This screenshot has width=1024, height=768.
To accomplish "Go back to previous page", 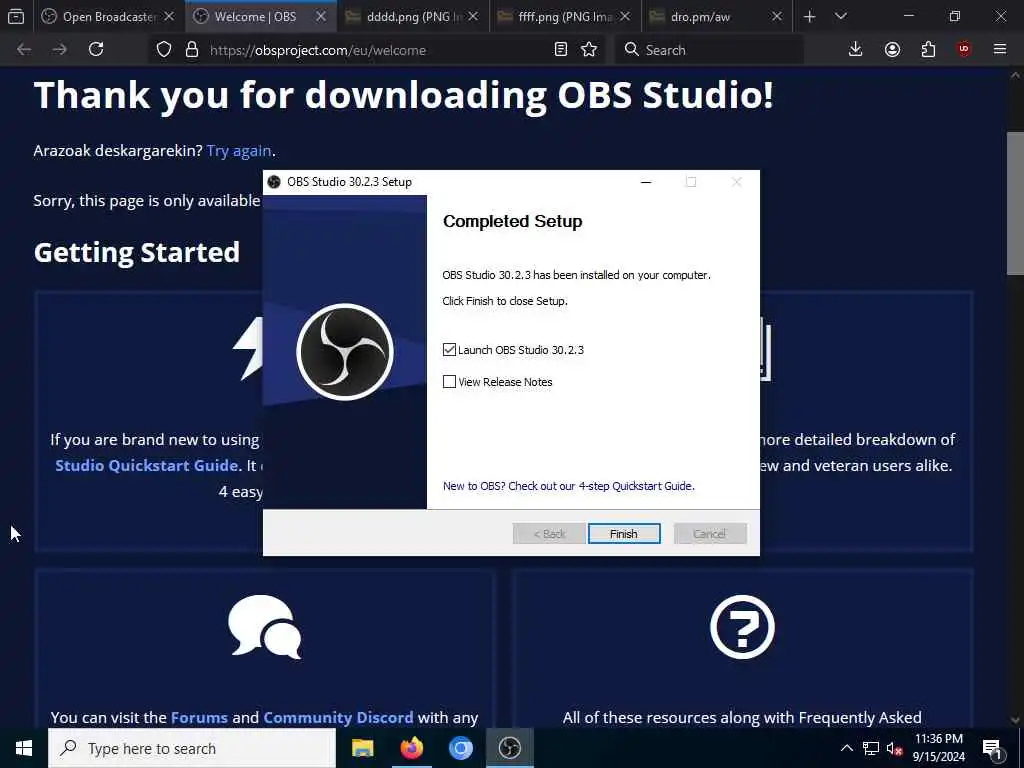I will click(24, 50).
